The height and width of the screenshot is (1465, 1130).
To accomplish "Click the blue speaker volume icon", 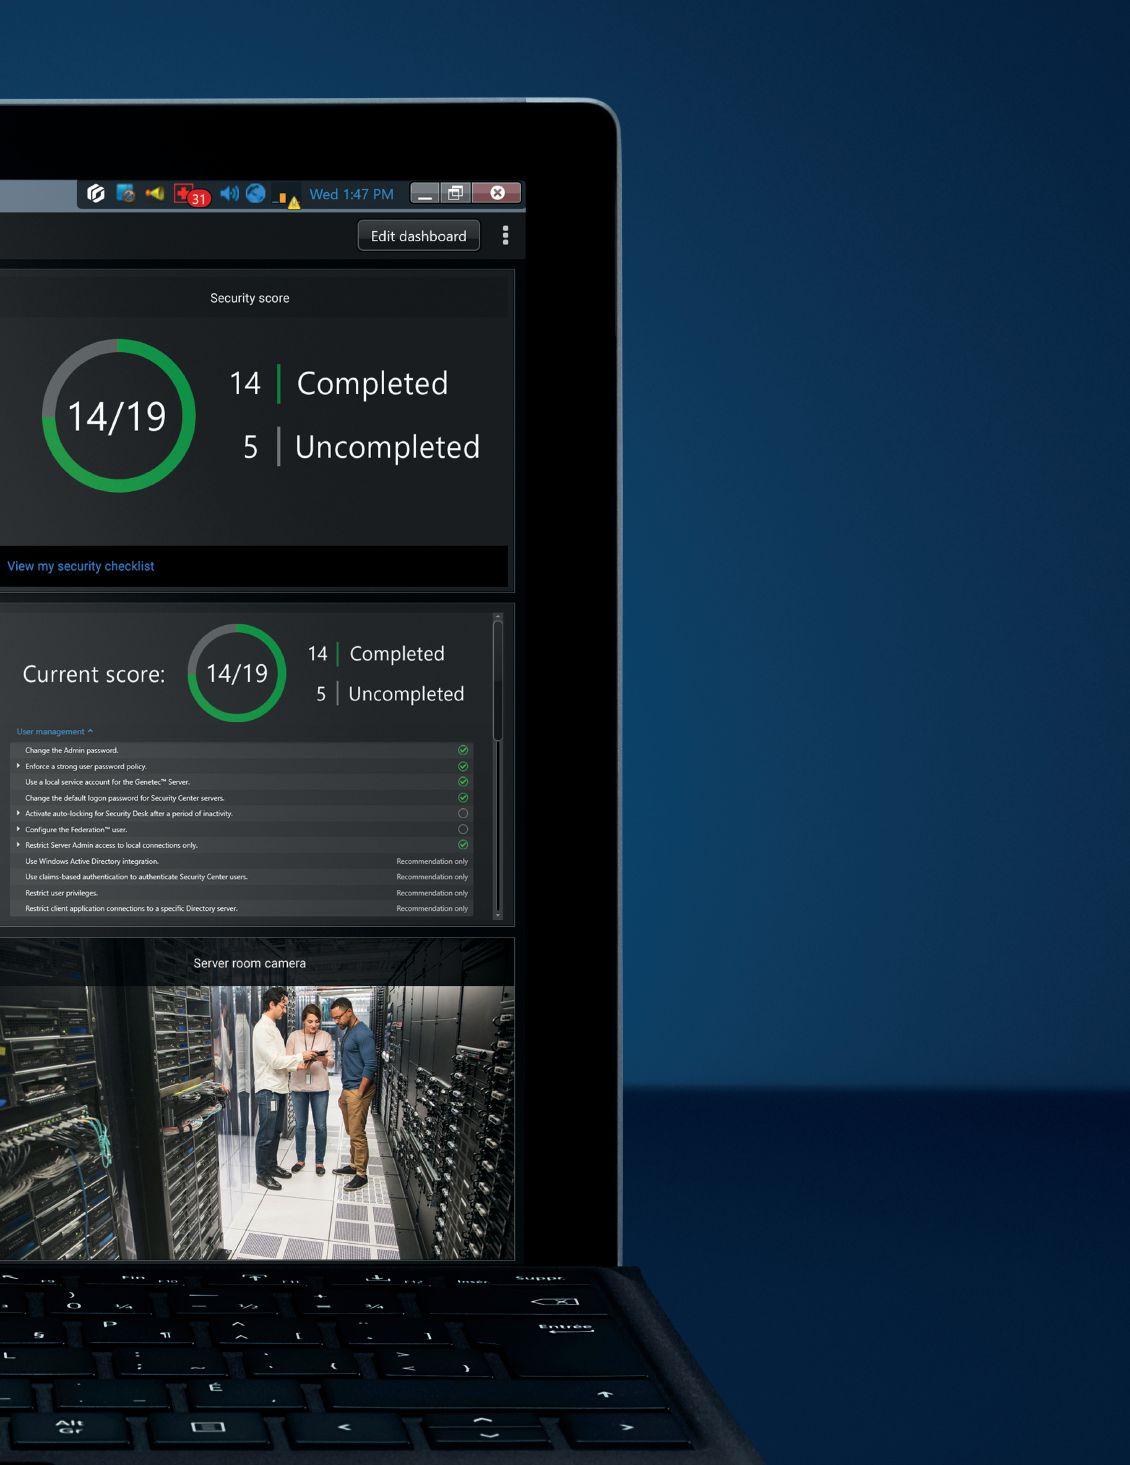I will [x=229, y=193].
